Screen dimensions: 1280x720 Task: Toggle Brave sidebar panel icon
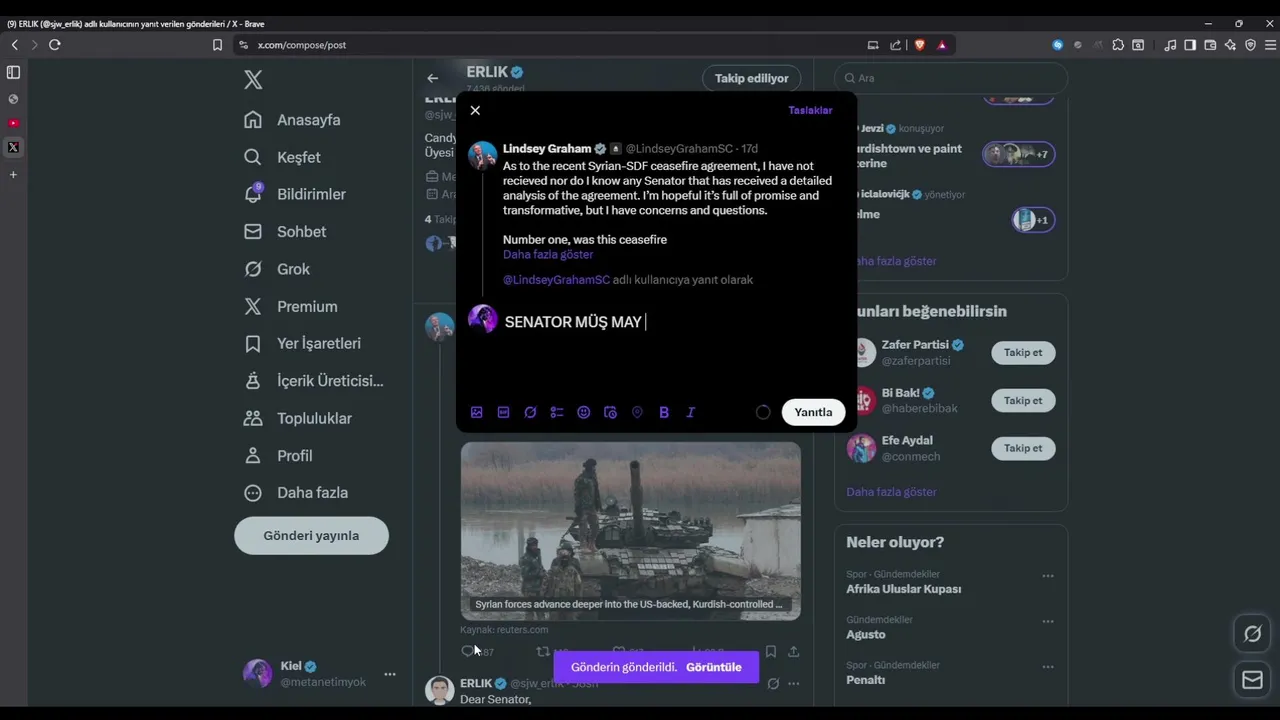1190,45
